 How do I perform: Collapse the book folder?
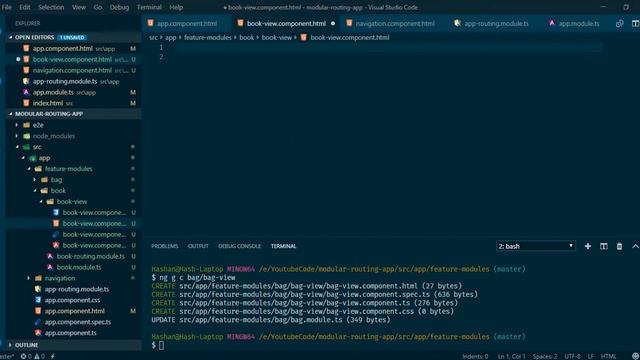(58, 191)
